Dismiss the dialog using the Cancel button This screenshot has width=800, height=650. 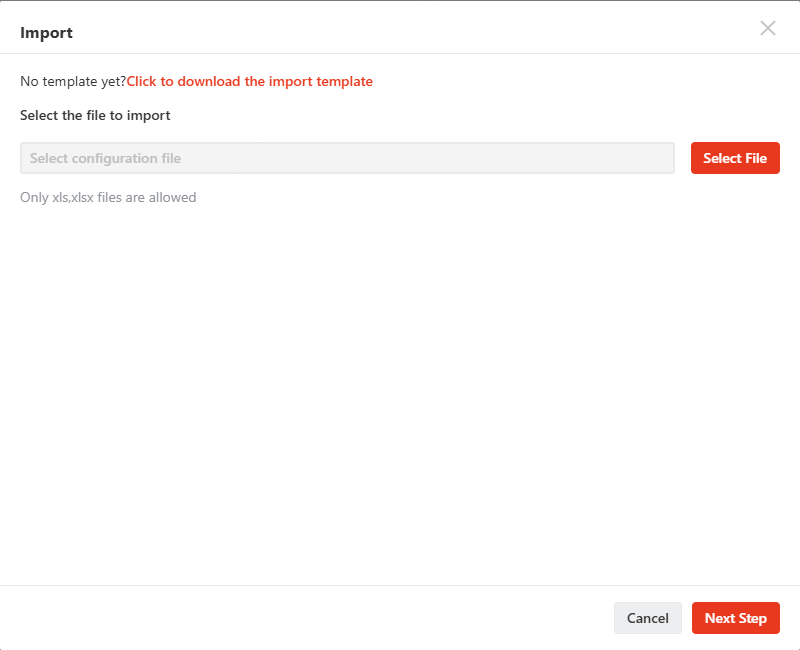coord(647,618)
